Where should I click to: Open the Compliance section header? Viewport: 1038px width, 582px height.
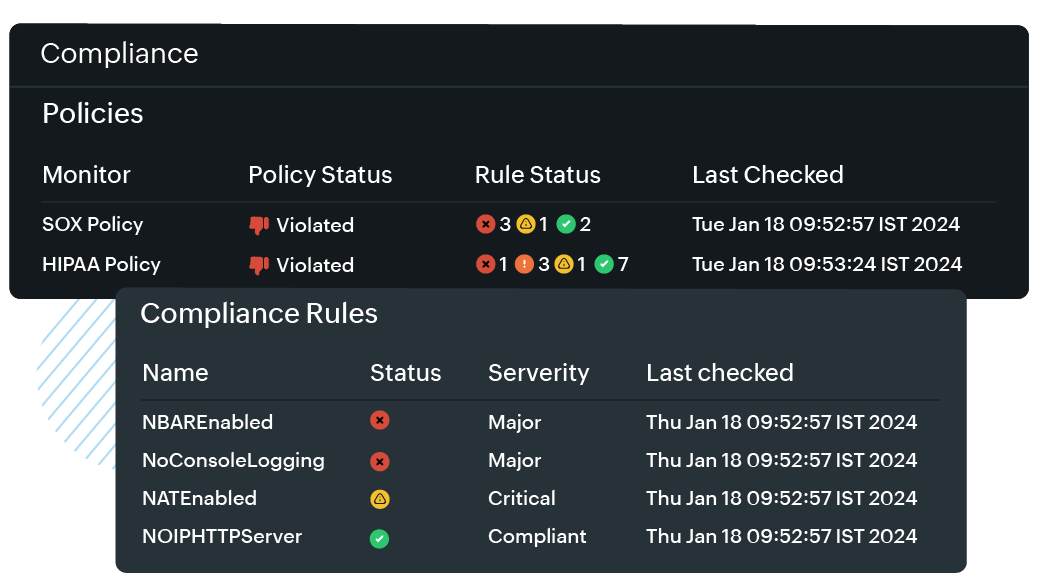(119, 54)
